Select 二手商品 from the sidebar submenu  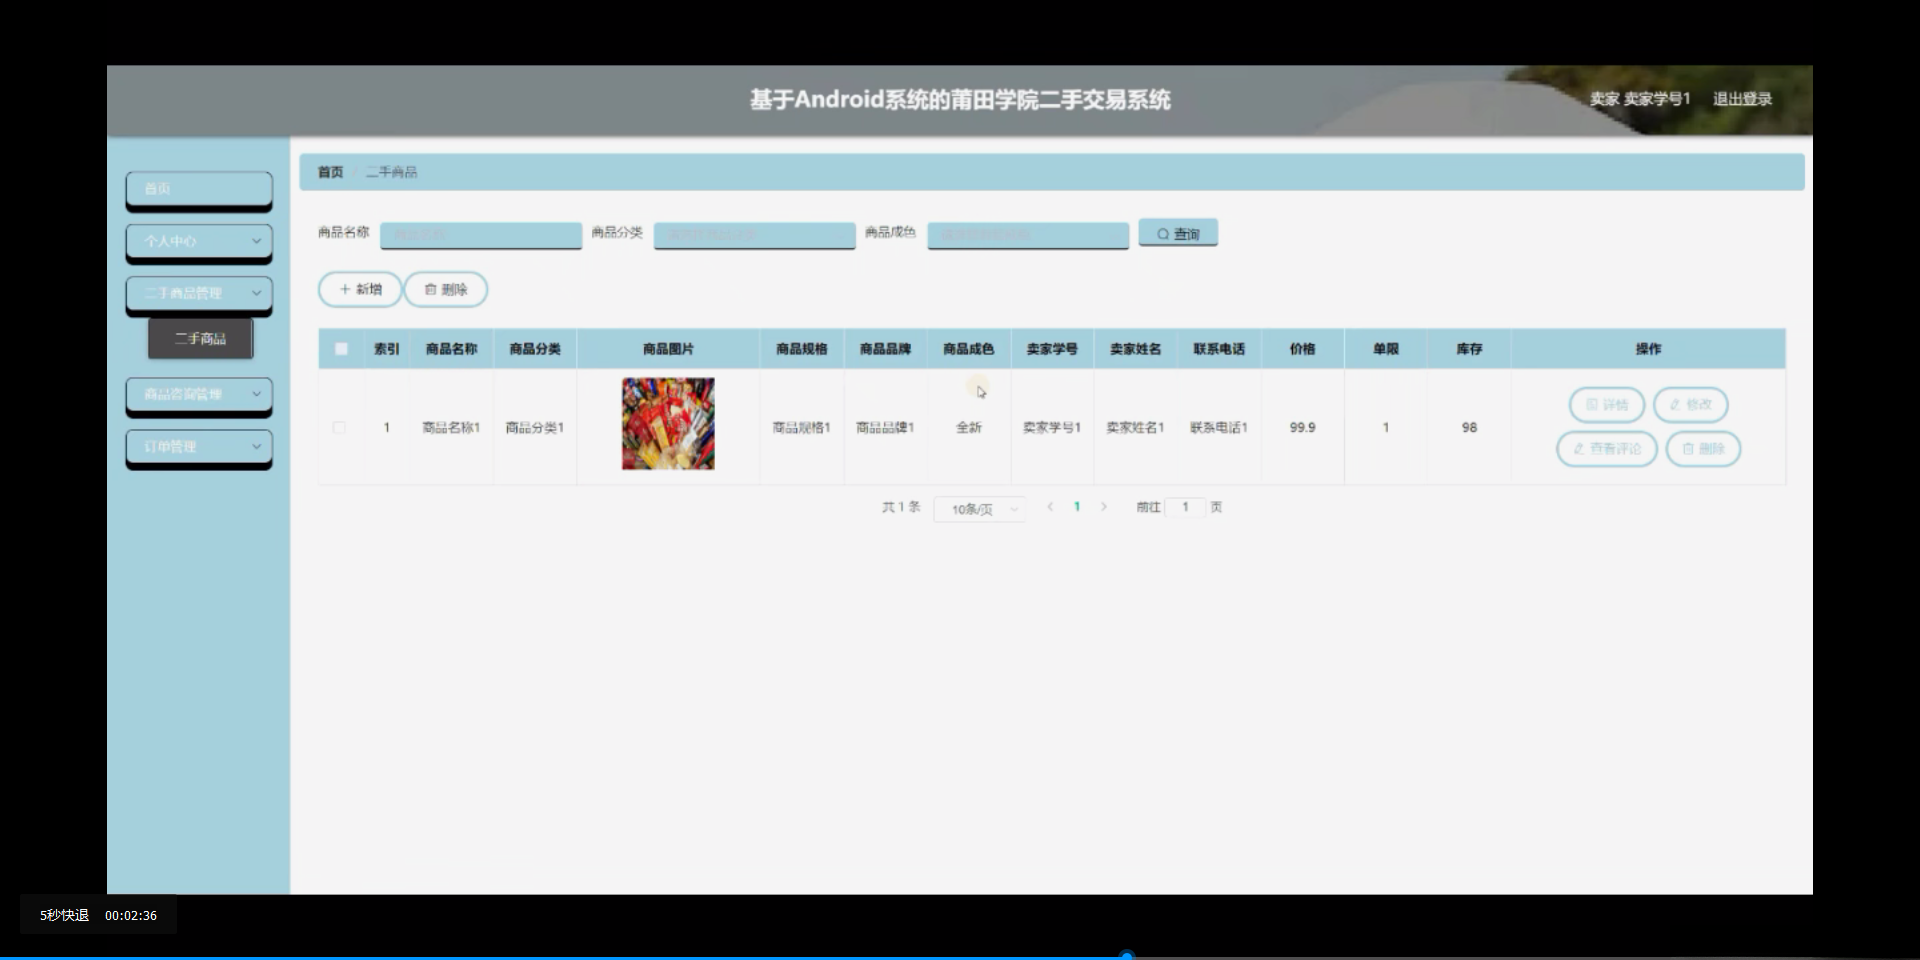tap(200, 338)
